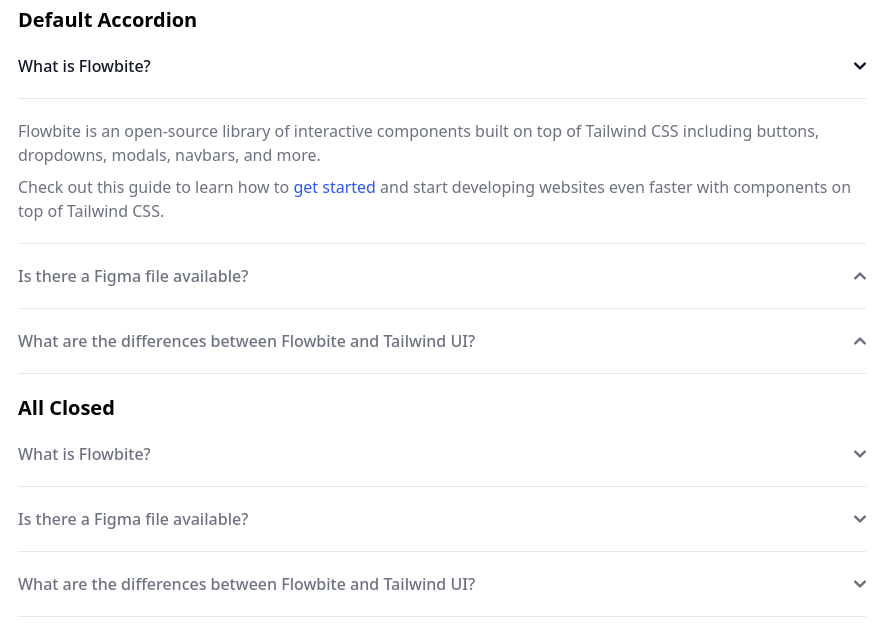This screenshot has height=627, width=885.
Task: Expand Tailwind UI differences question in Default Accordion
Action: (x=246, y=341)
